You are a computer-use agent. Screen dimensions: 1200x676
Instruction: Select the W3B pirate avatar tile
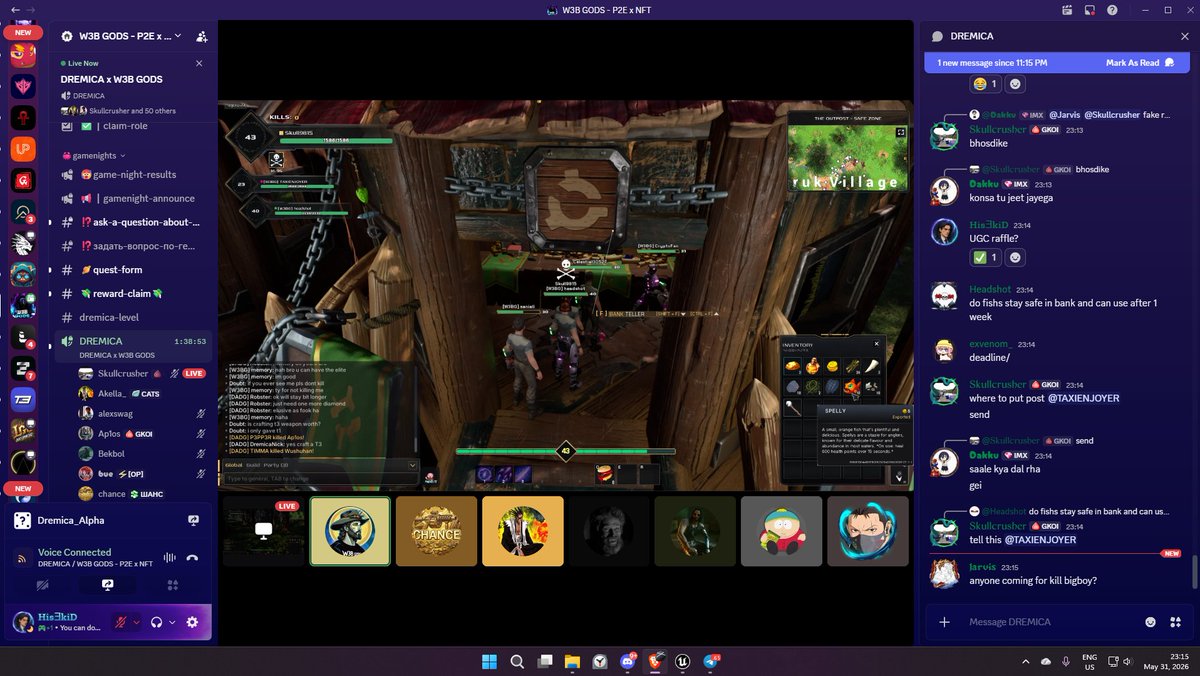350,531
